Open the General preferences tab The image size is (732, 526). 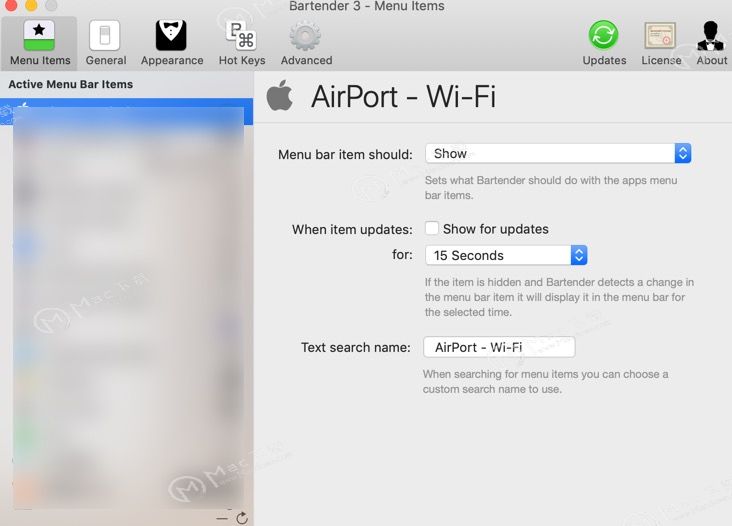[106, 43]
